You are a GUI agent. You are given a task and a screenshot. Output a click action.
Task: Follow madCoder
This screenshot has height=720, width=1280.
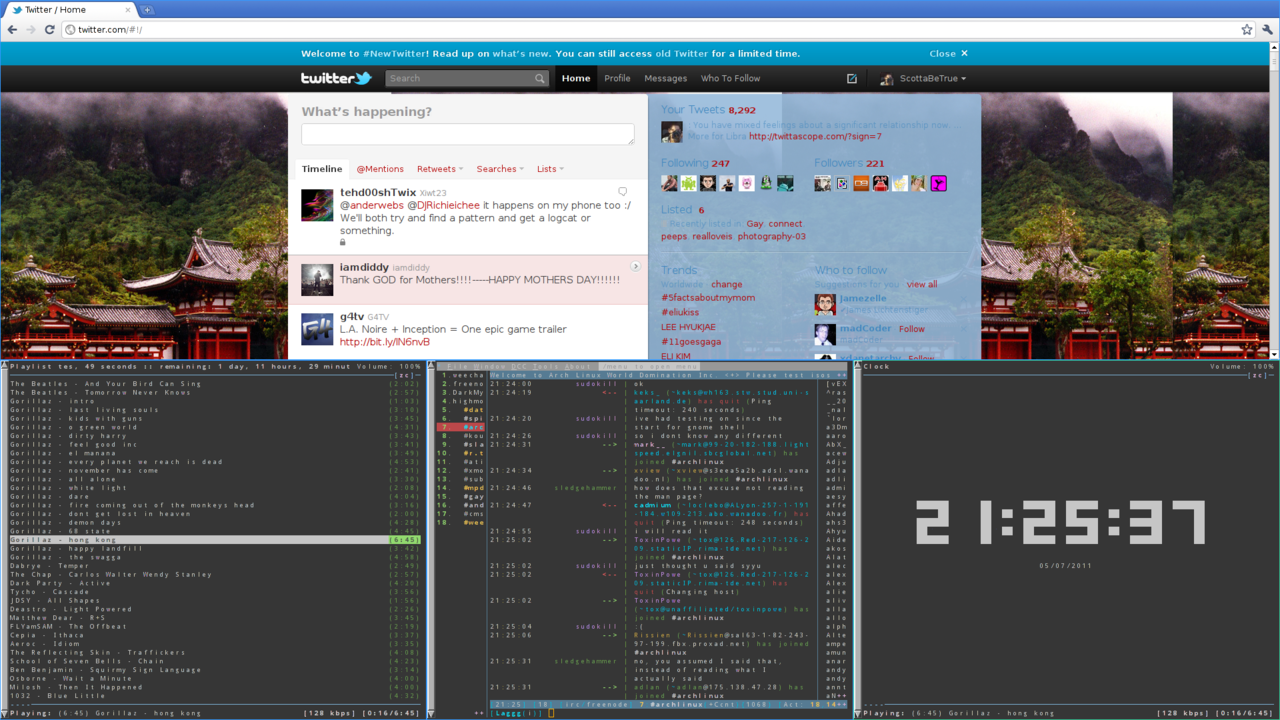(912, 329)
